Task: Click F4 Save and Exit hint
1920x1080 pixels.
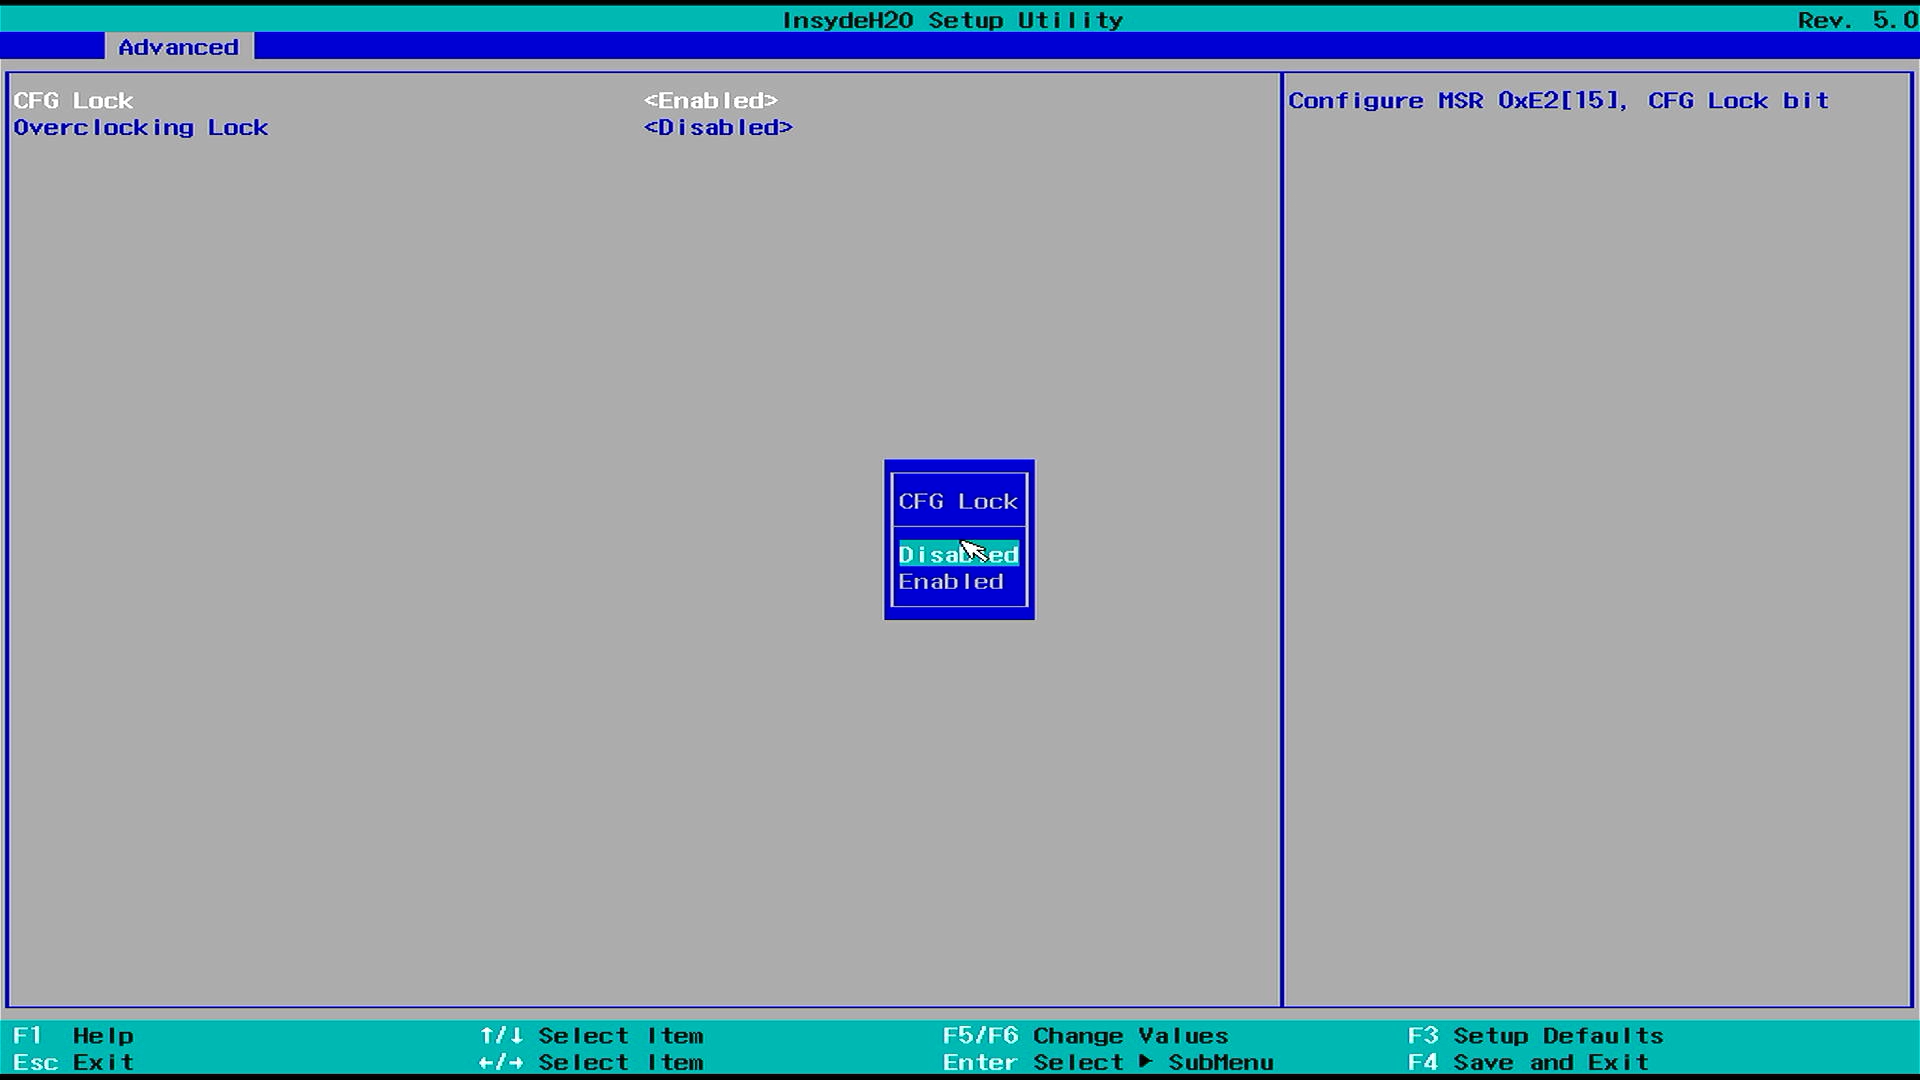Action: [1527, 1062]
